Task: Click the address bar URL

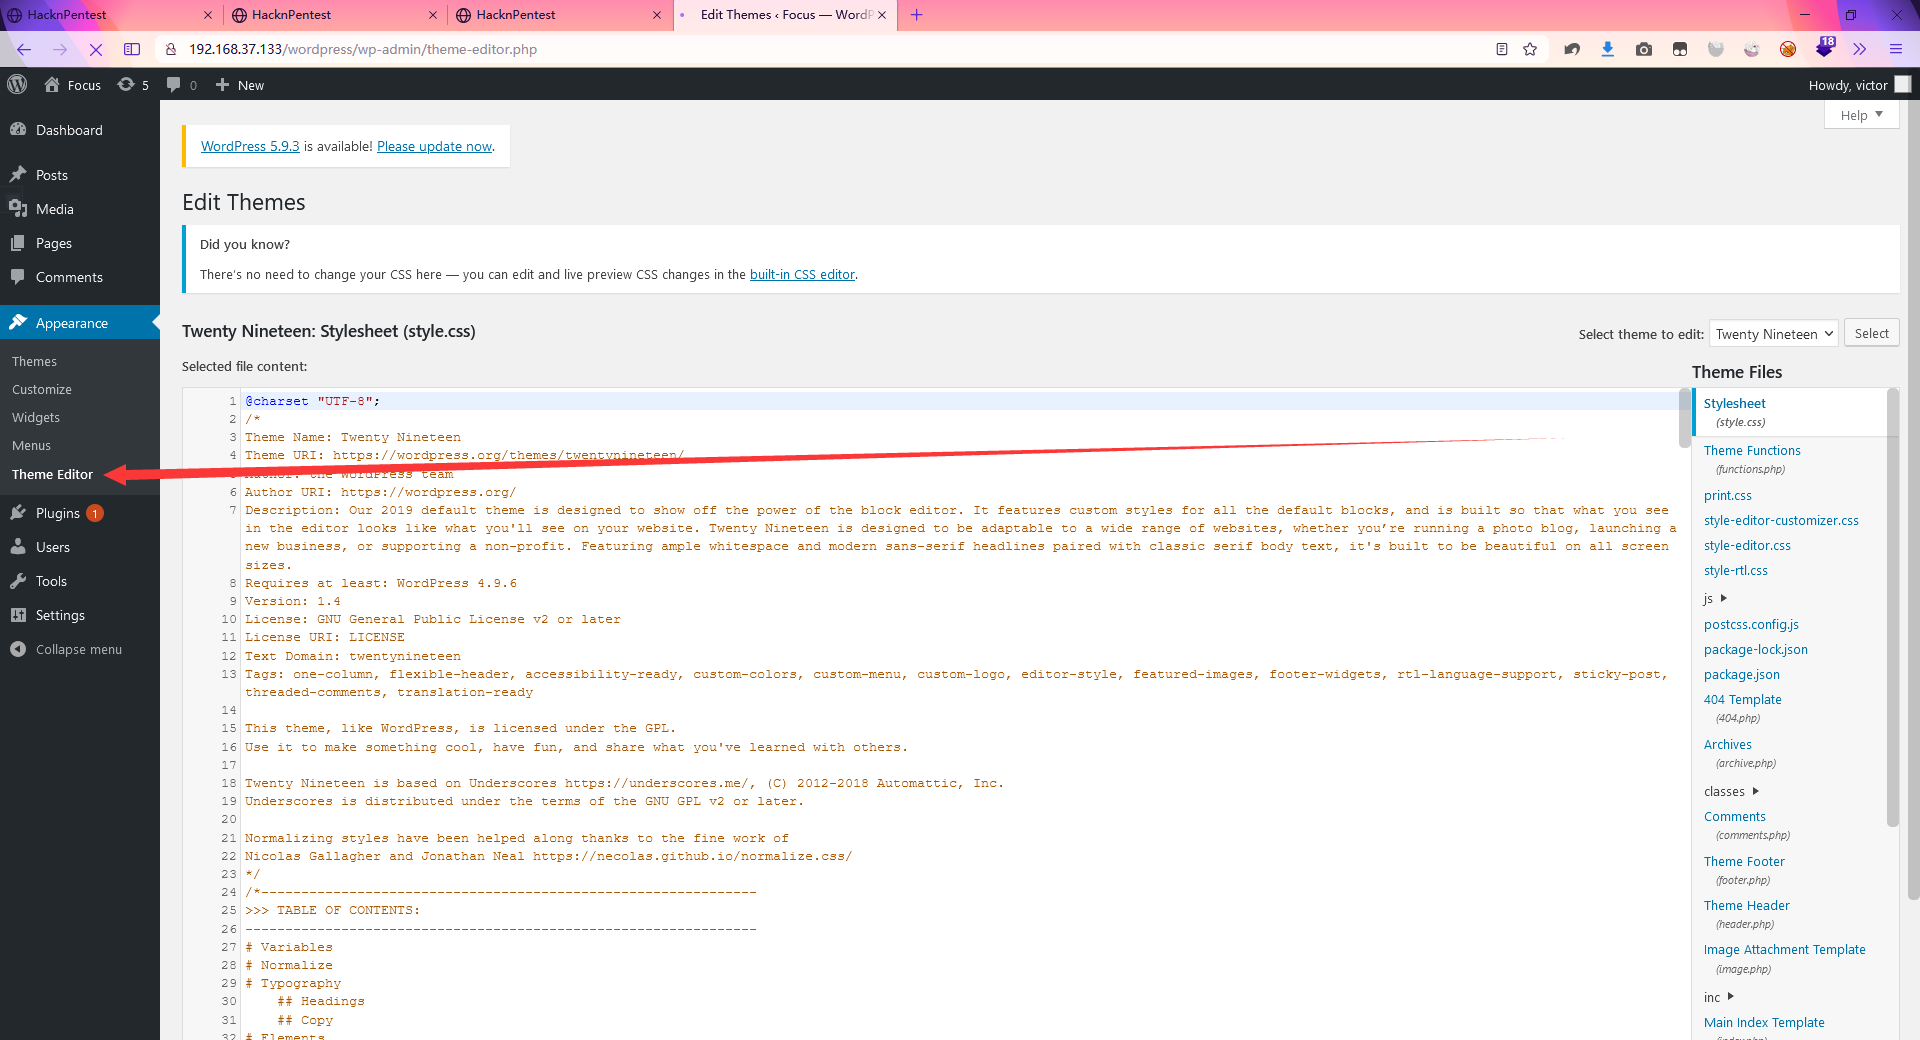Action: click(363, 49)
